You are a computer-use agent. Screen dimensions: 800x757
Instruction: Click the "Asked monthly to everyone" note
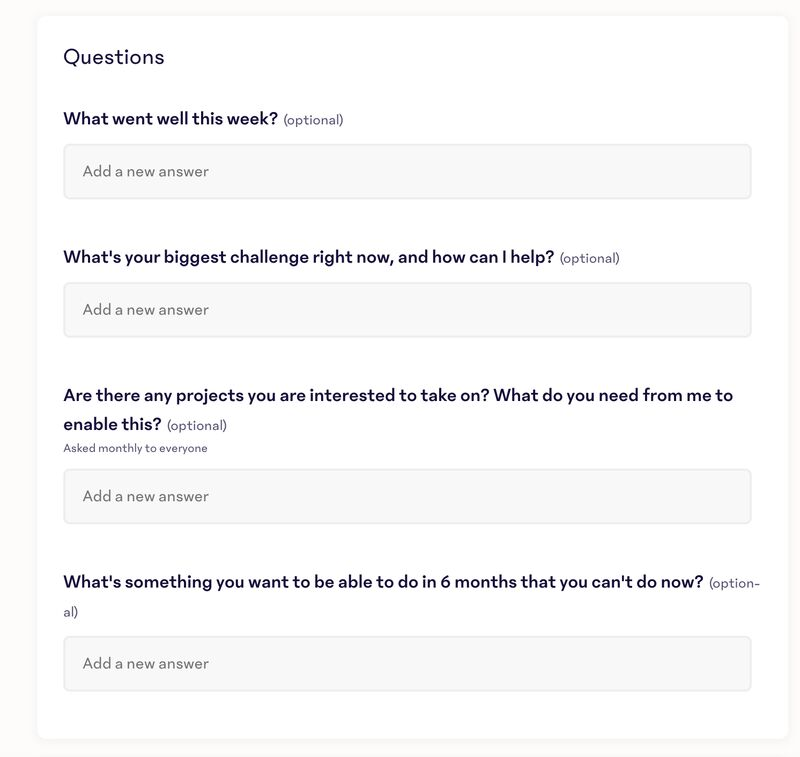(135, 448)
